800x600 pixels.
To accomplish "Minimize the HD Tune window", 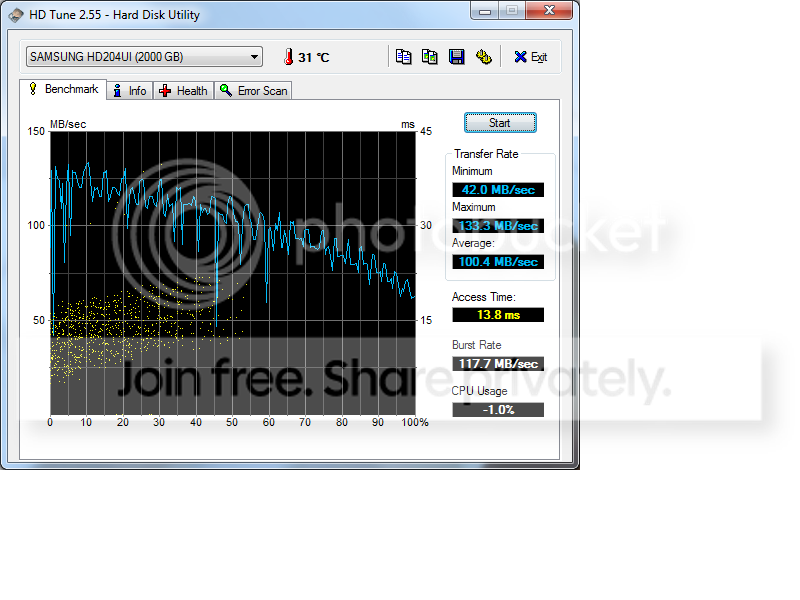I will coord(485,11).
